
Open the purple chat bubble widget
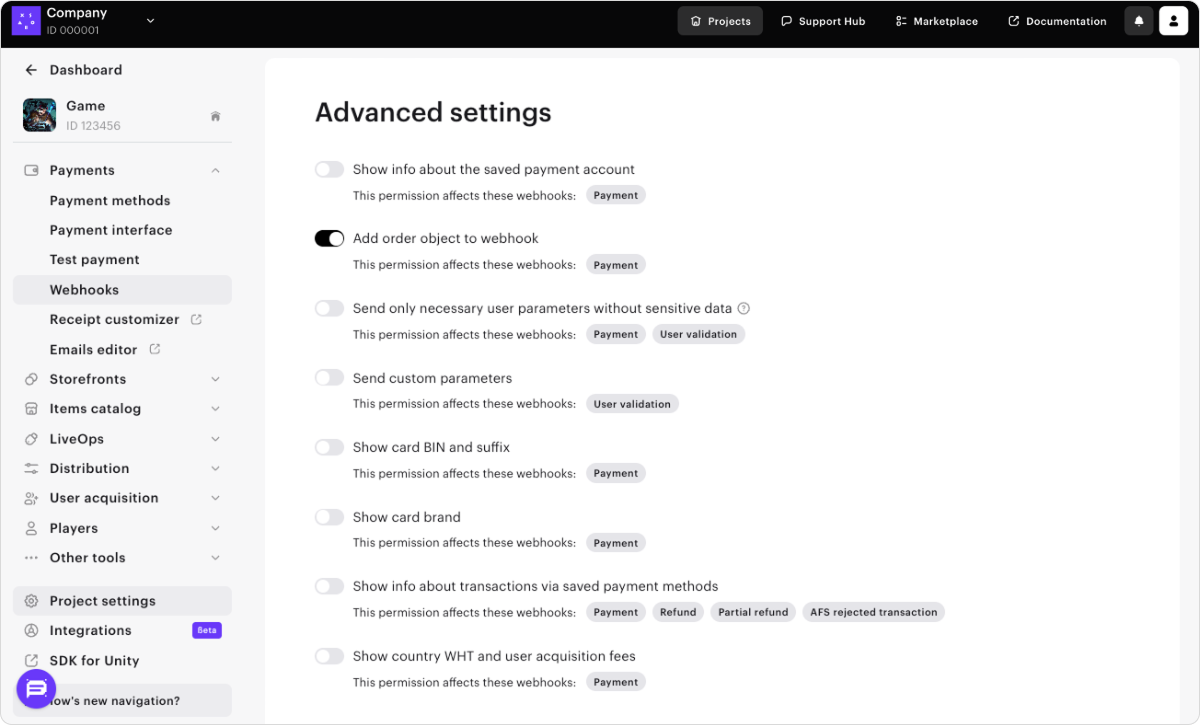tap(36, 689)
